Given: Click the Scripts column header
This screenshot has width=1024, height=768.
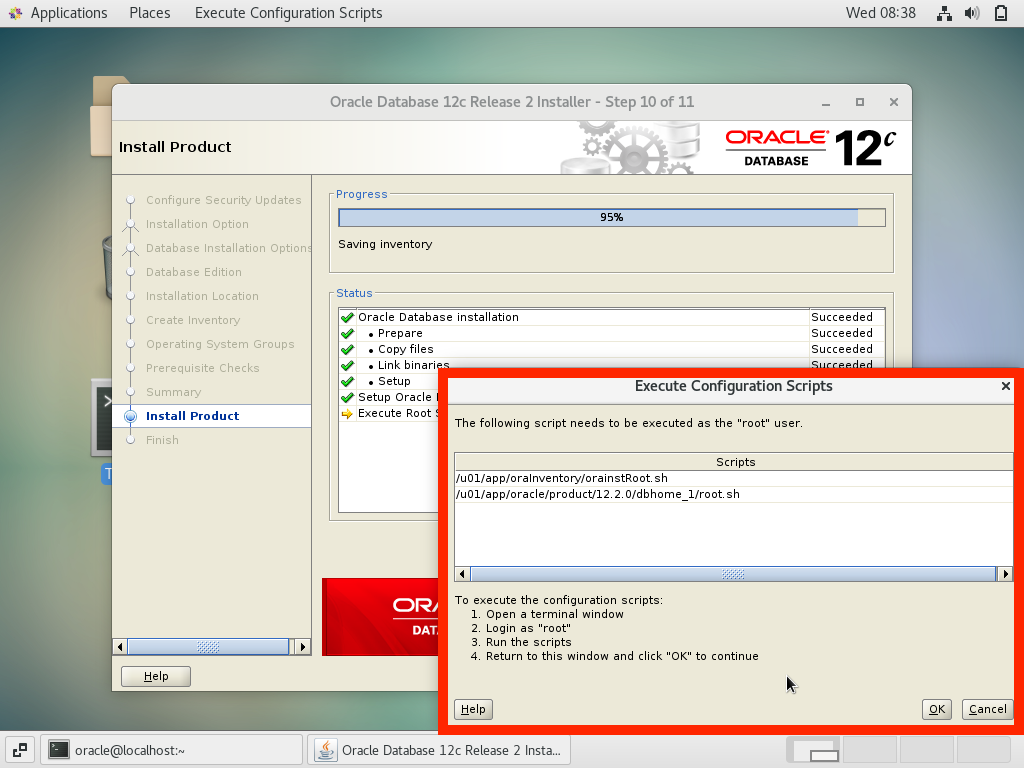Looking at the screenshot, I should click(735, 462).
